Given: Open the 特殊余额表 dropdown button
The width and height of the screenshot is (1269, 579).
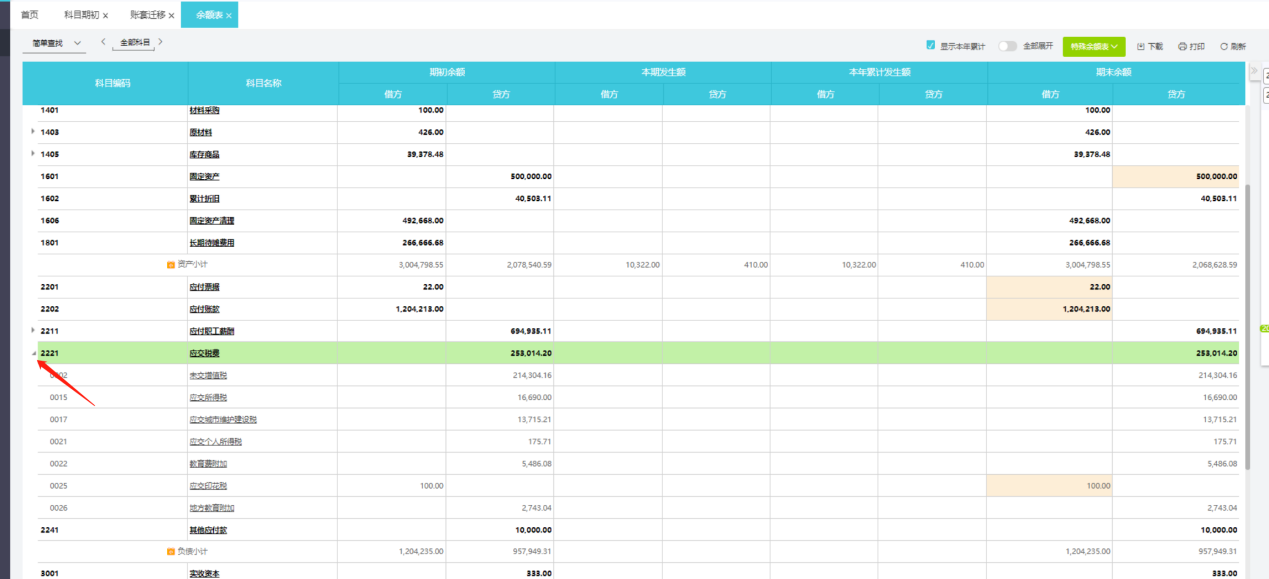Looking at the screenshot, I should [x=1094, y=46].
